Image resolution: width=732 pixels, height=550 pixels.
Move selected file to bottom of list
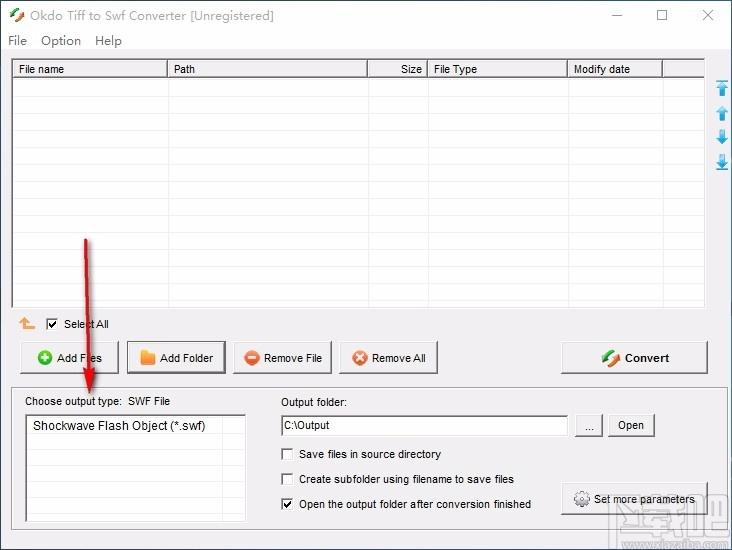[x=722, y=162]
